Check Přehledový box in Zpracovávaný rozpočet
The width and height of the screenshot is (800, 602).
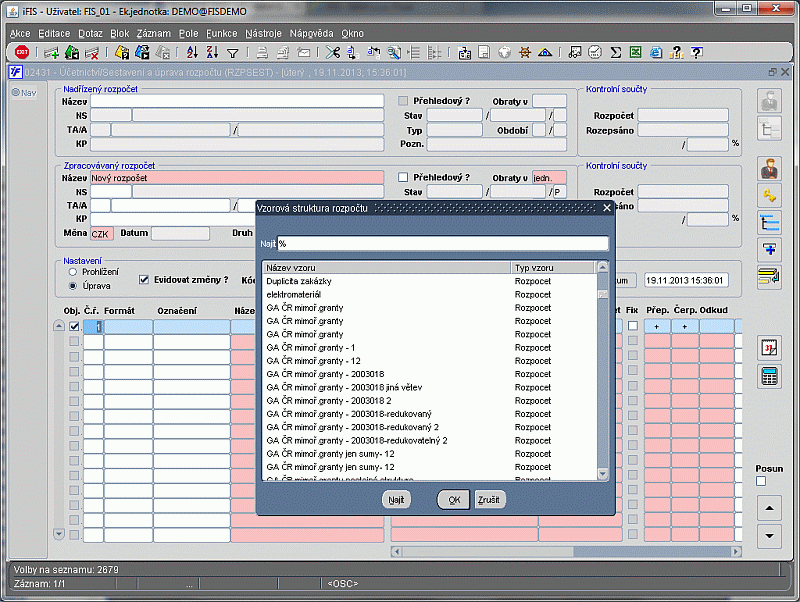404,177
